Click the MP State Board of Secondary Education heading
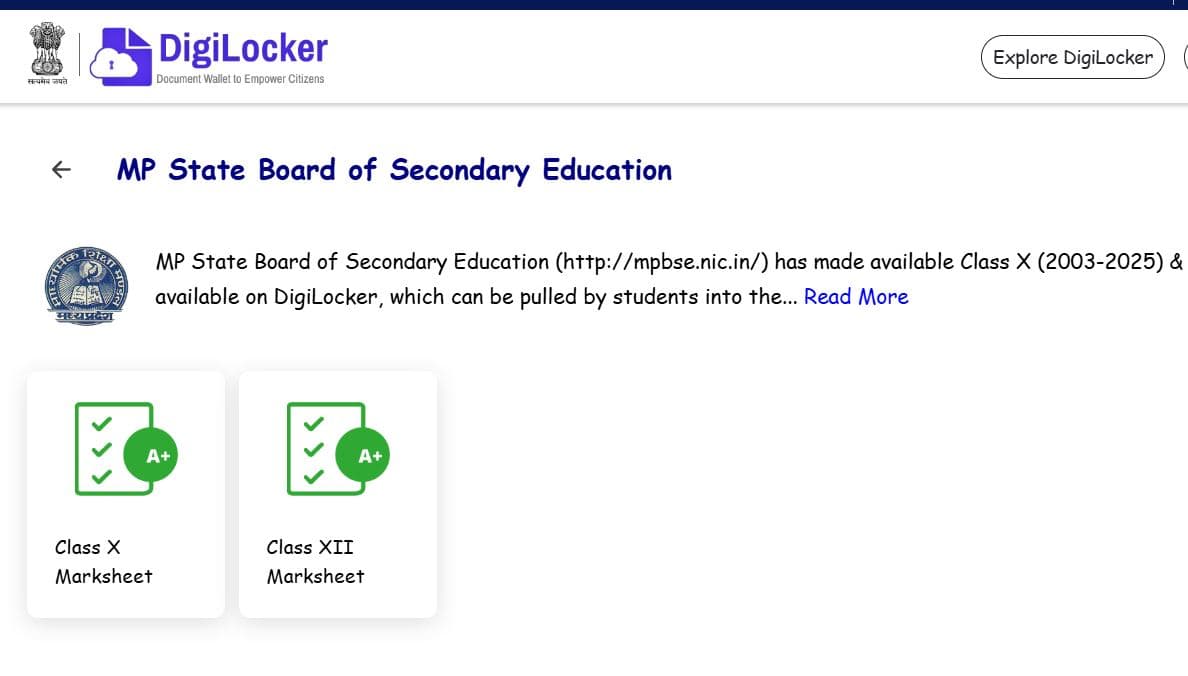This screenshot has height=676, width=1188. click(394, 170)
